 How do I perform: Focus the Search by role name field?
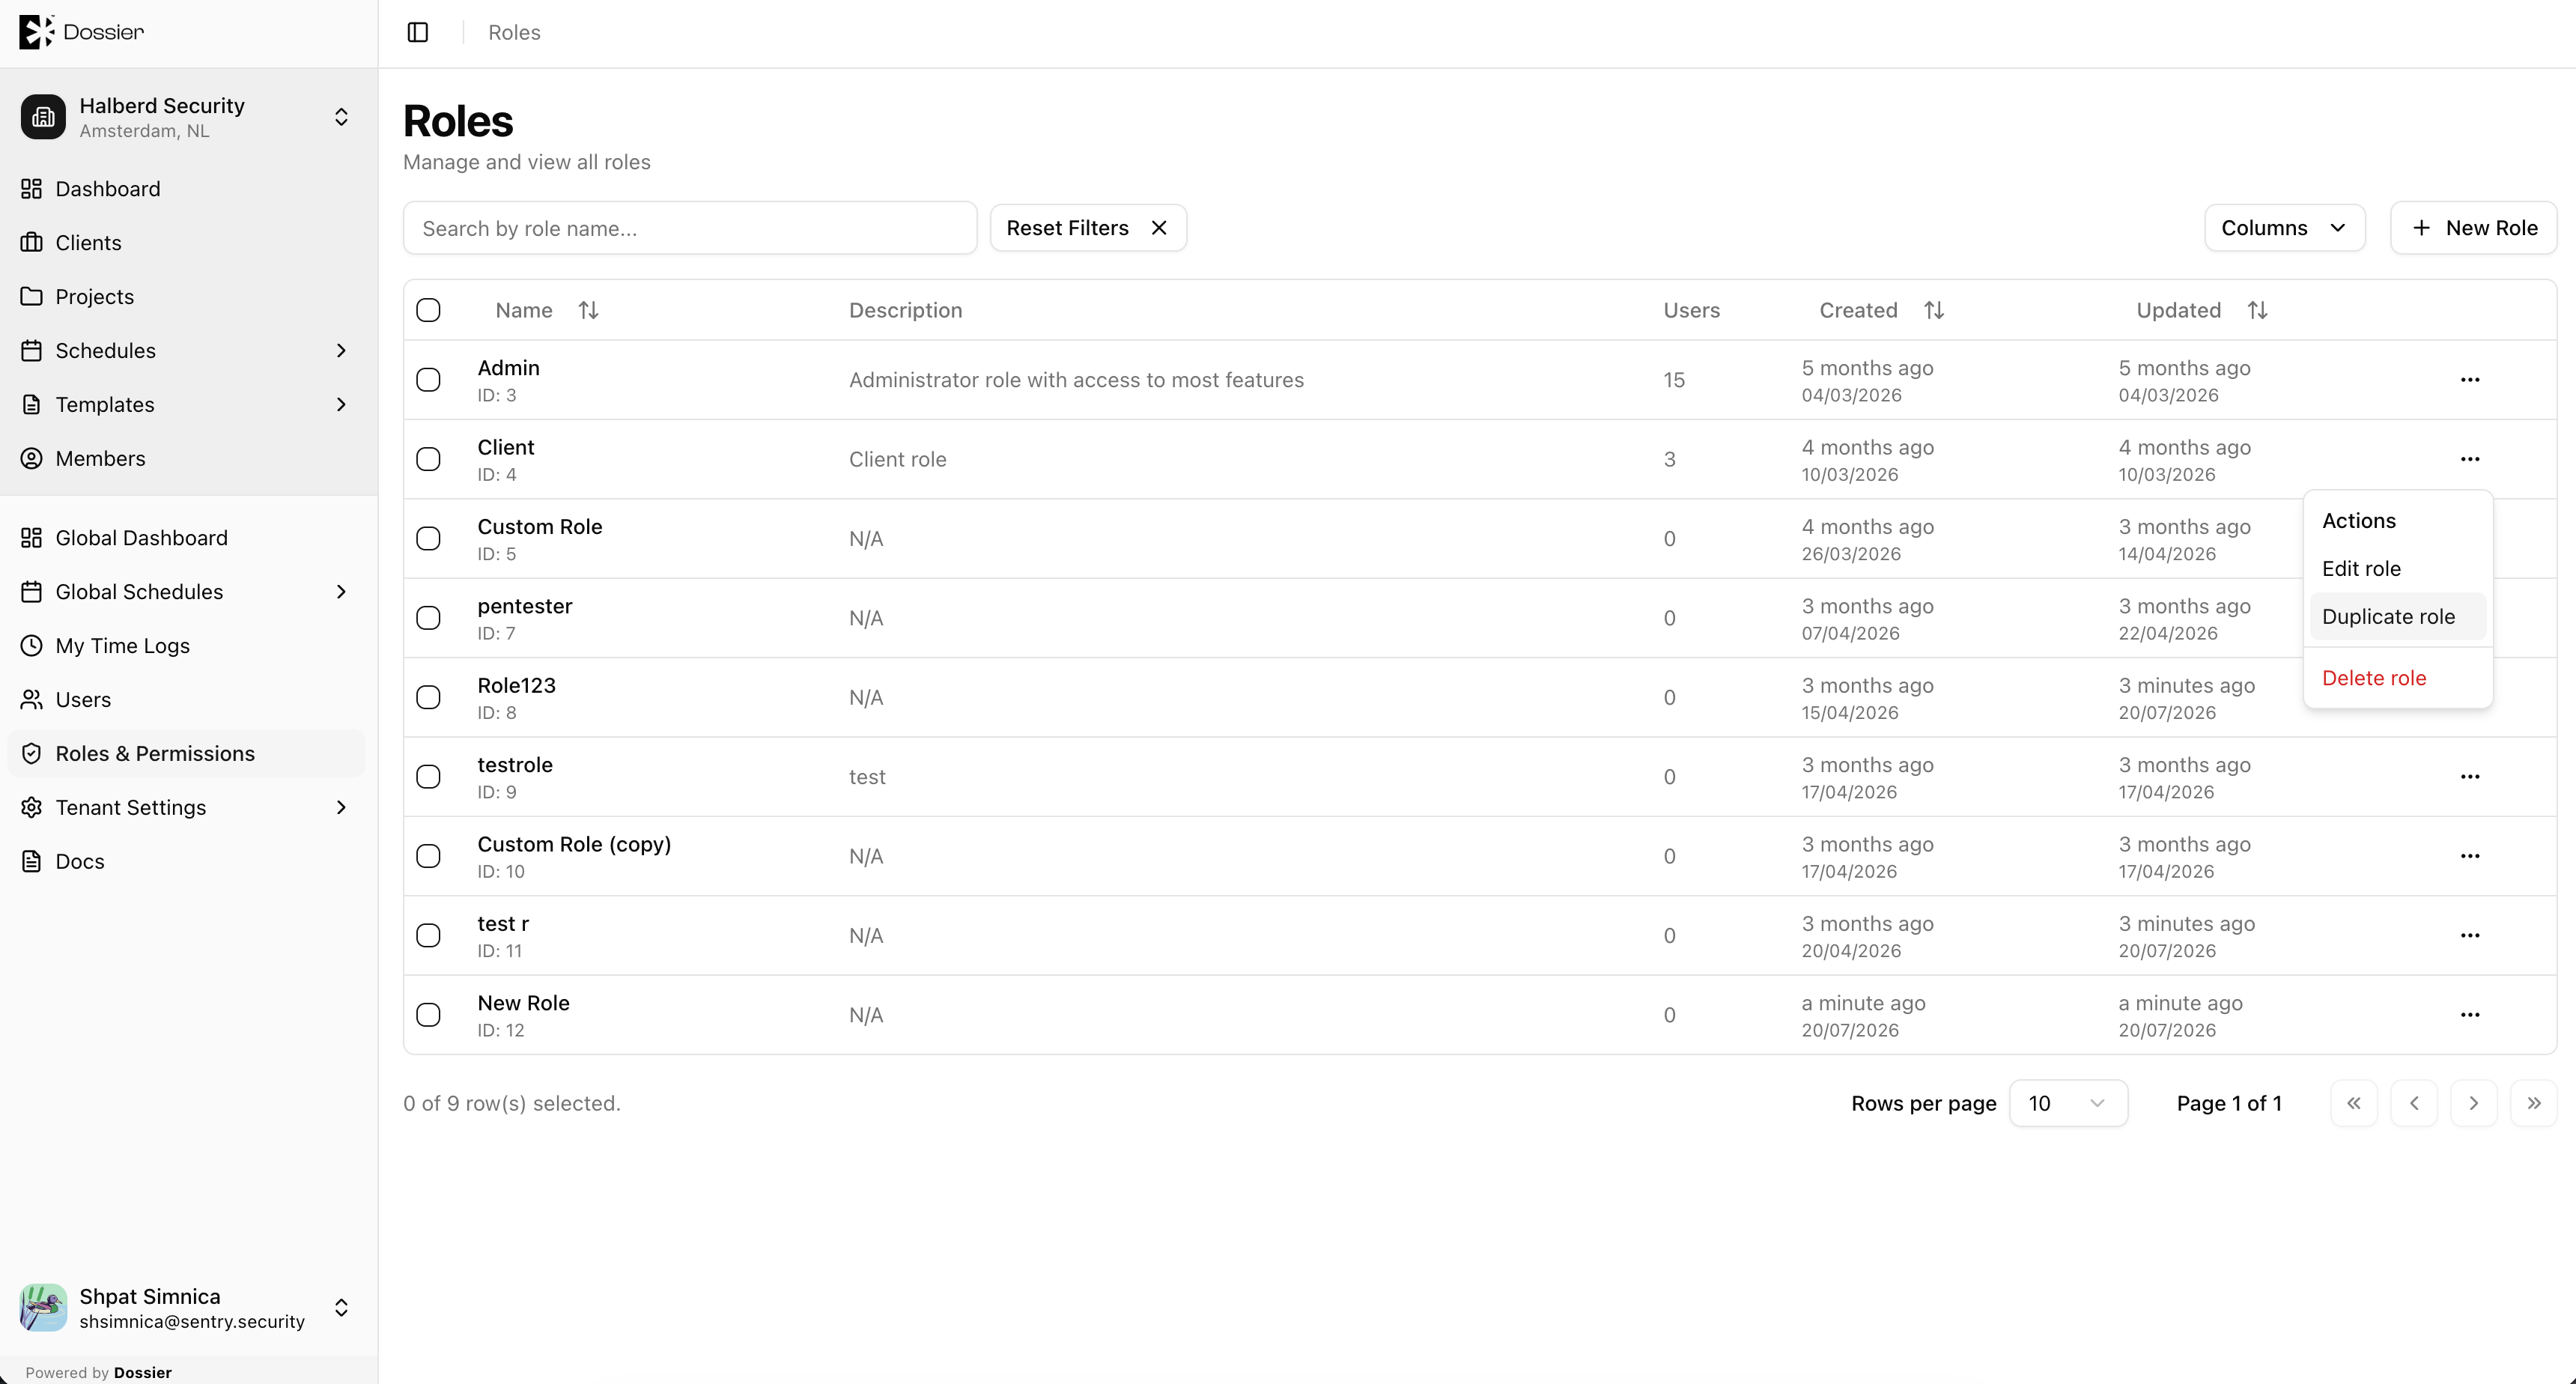[x=690, y=228]
